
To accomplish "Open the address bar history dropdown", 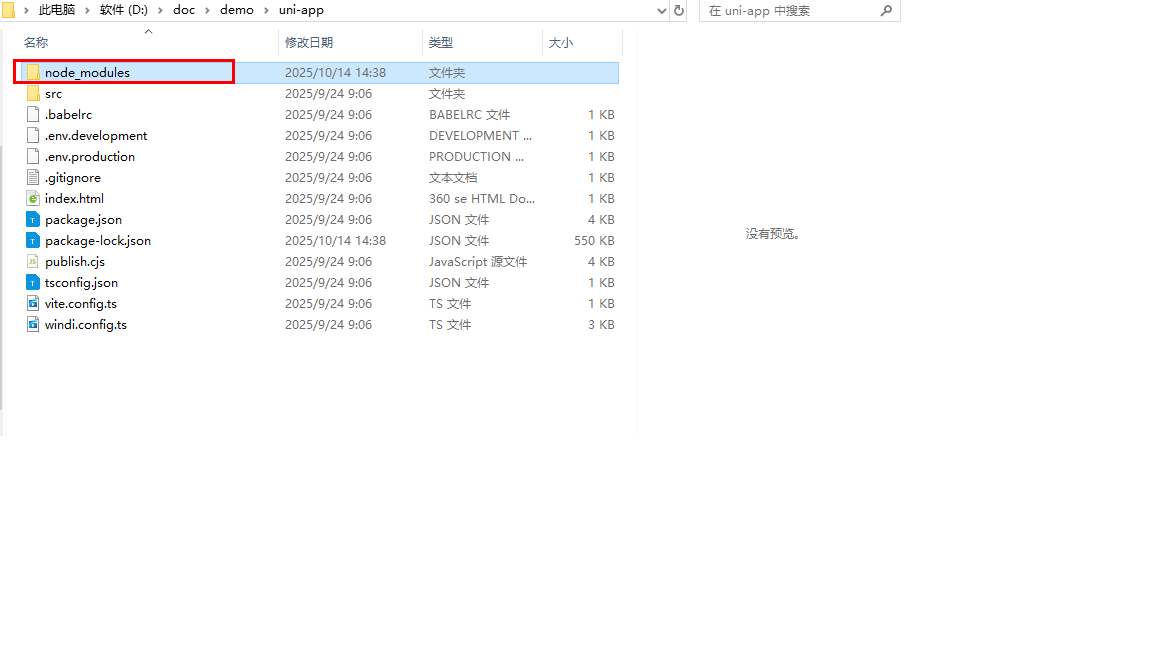I will pyautogui.click(x=661, y=10).
